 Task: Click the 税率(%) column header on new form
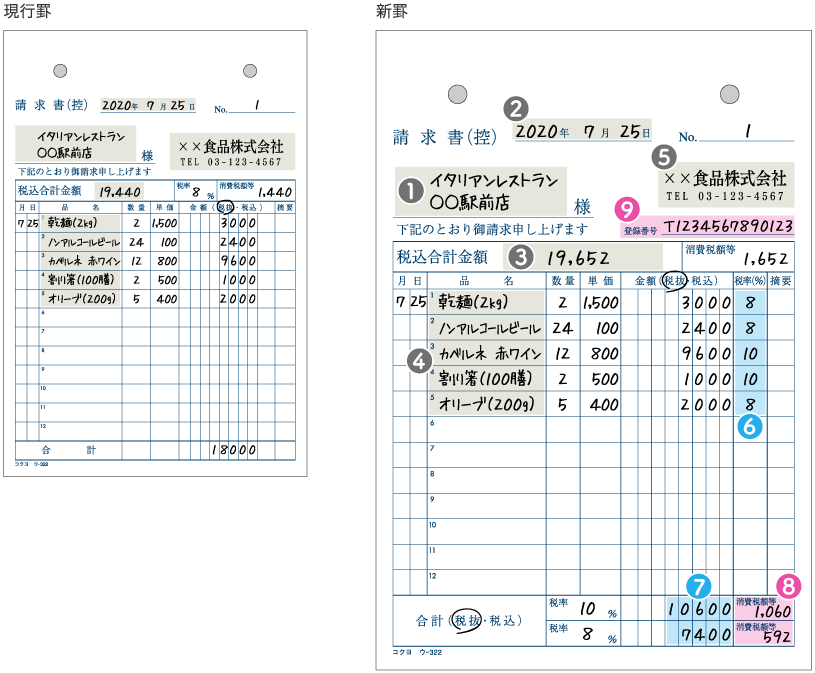click(750, 282)
